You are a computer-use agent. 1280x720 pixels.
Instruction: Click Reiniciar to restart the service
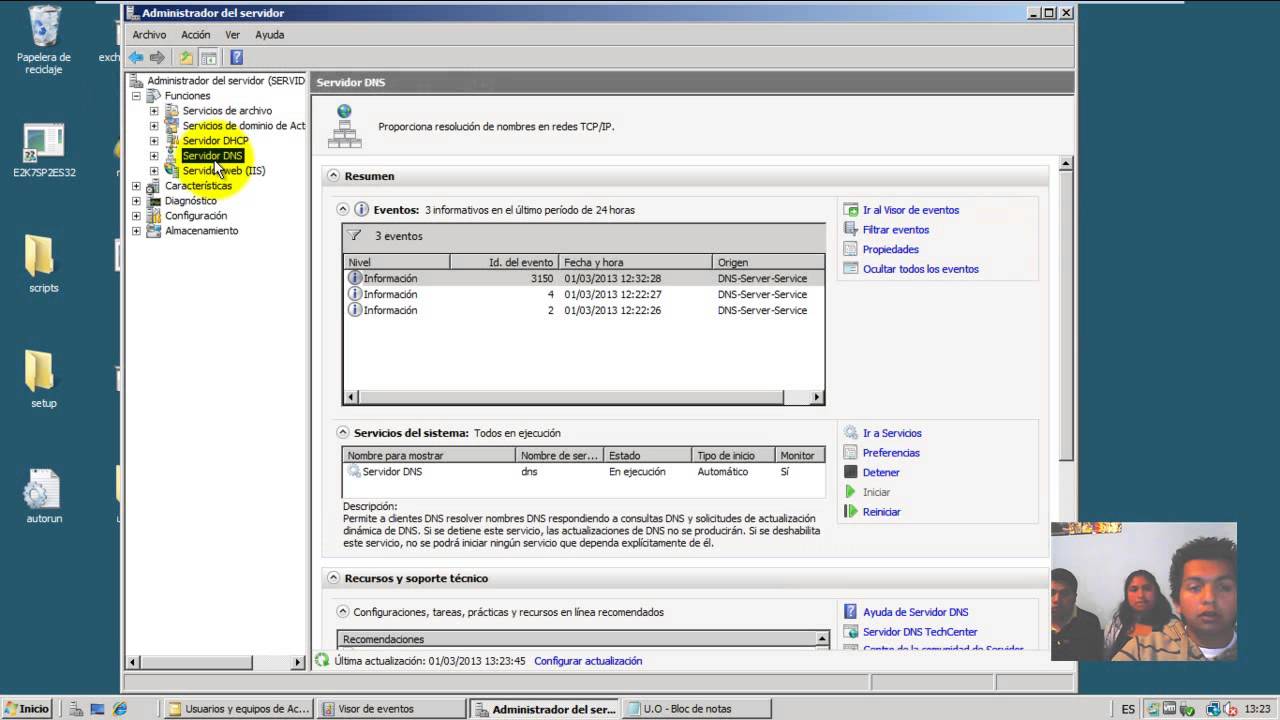(882, 512)
